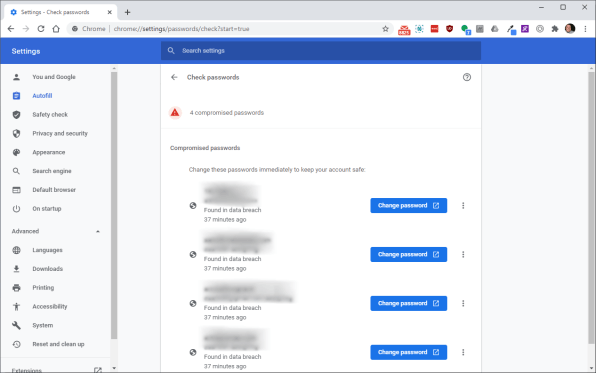This screenshot has height=373, width=596.
Task: Click the purple extension icon in toolbar
Action: pos(525,29)
